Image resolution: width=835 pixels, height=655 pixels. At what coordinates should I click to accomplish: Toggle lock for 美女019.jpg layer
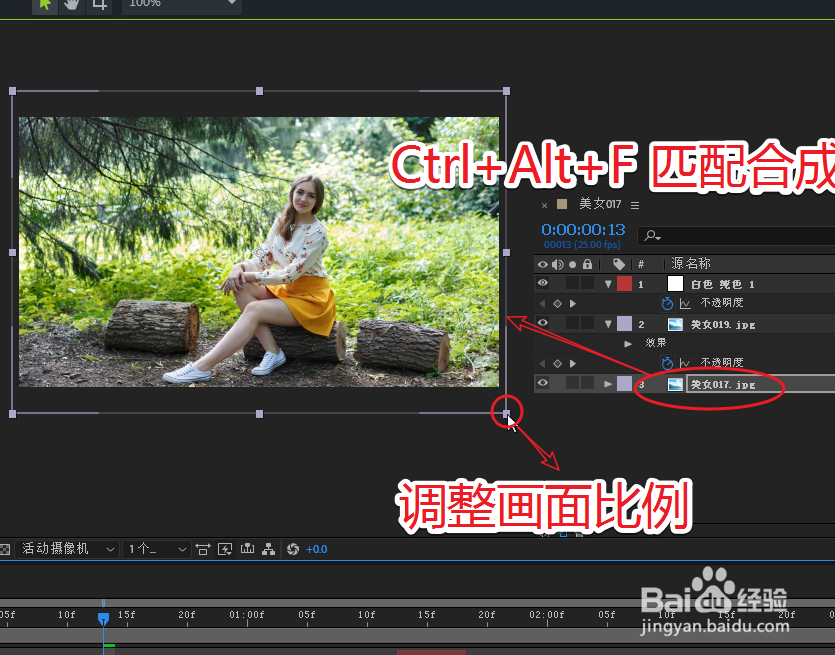(587, 323)
